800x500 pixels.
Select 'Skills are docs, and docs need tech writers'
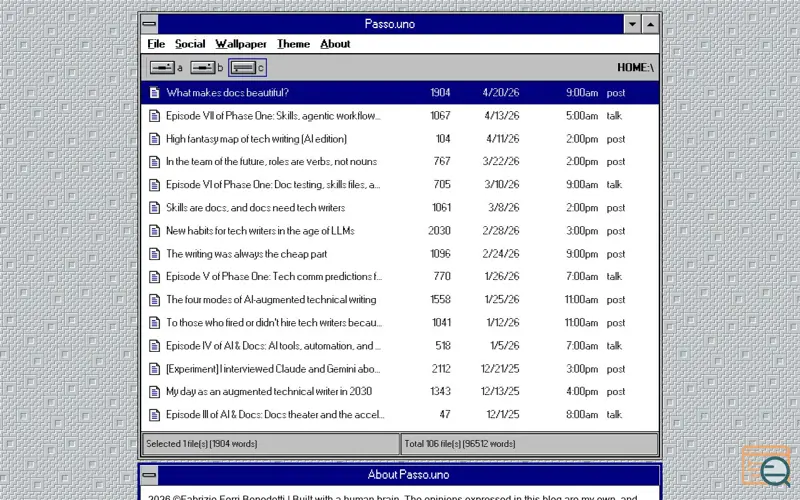[x=256, y=208]
